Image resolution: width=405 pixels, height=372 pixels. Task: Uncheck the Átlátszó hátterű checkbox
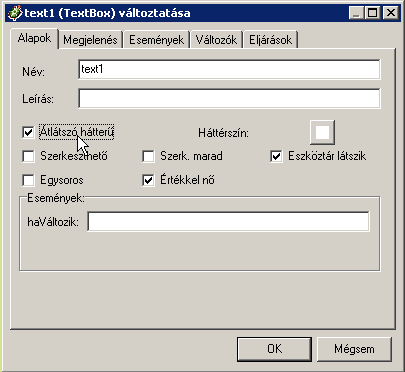click(x=28, y=132)
